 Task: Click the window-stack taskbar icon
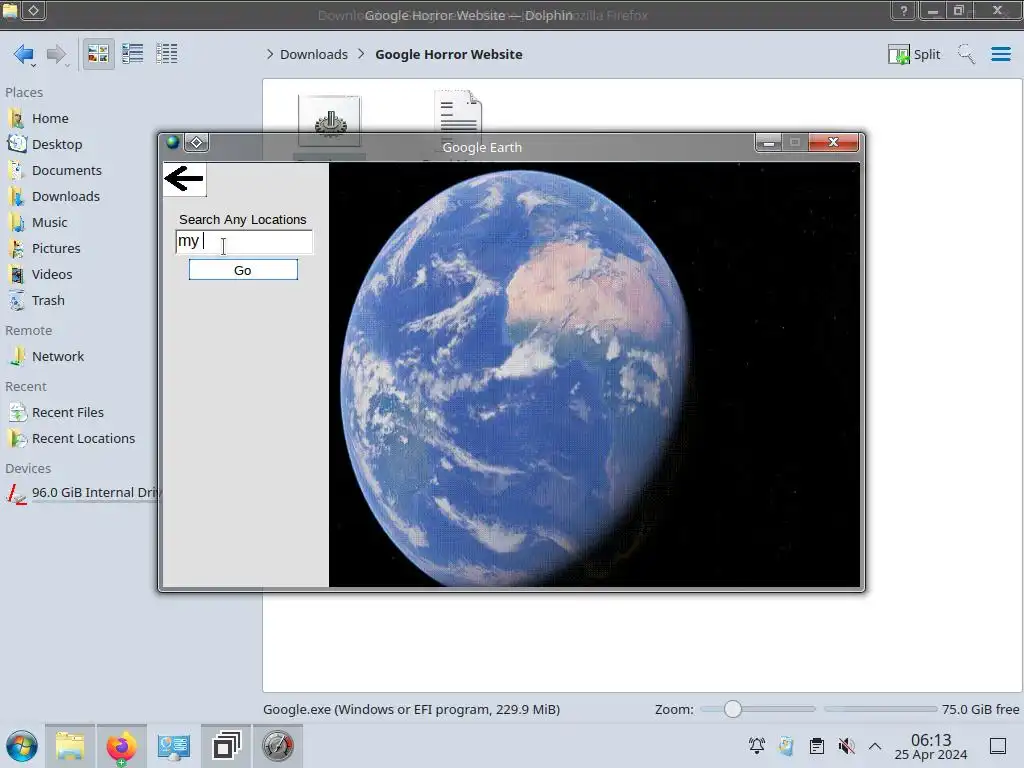click(226, 746)
